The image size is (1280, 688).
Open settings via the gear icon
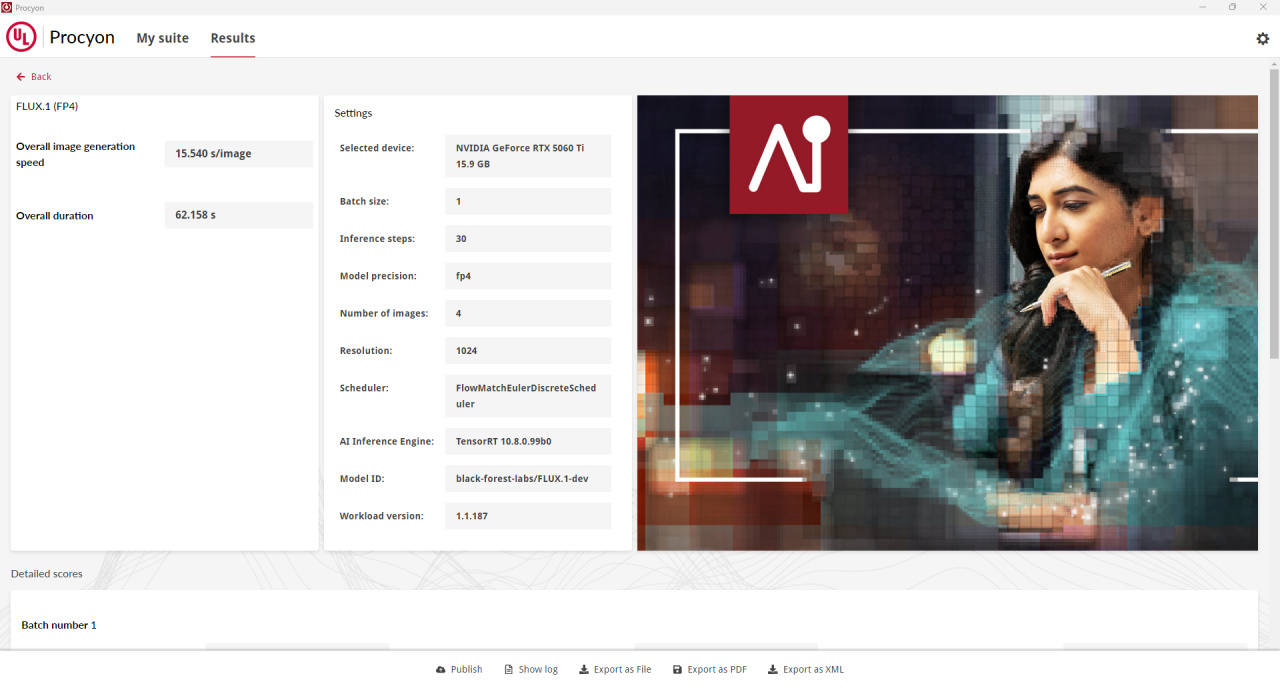(x=1263, y=38)
